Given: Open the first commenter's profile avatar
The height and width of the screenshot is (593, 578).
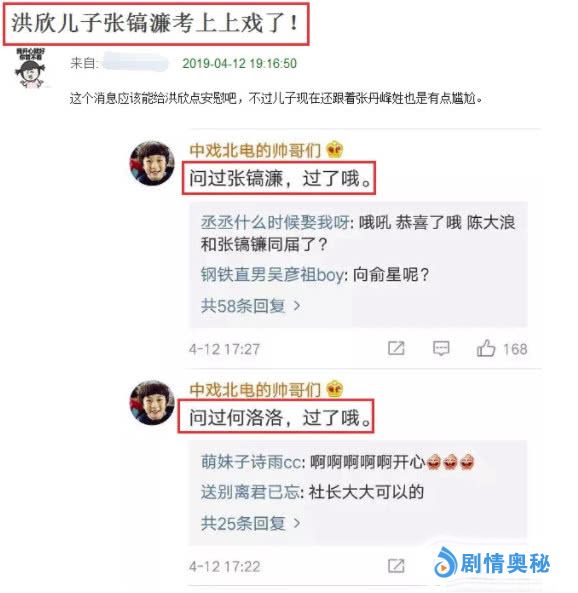Looking at the screenshot, I should point(152,163).
